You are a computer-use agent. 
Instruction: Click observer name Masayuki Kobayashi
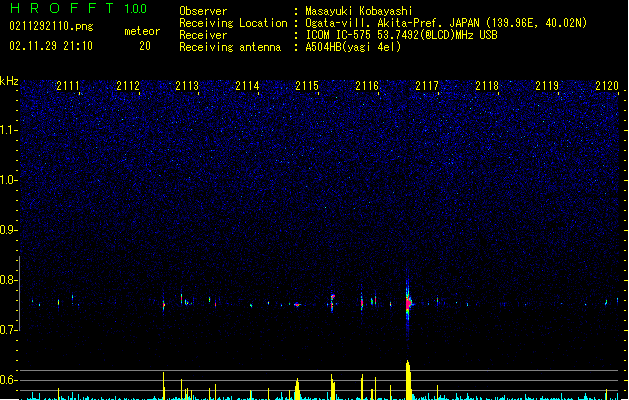pyautogui.click(x=359, y=11)
